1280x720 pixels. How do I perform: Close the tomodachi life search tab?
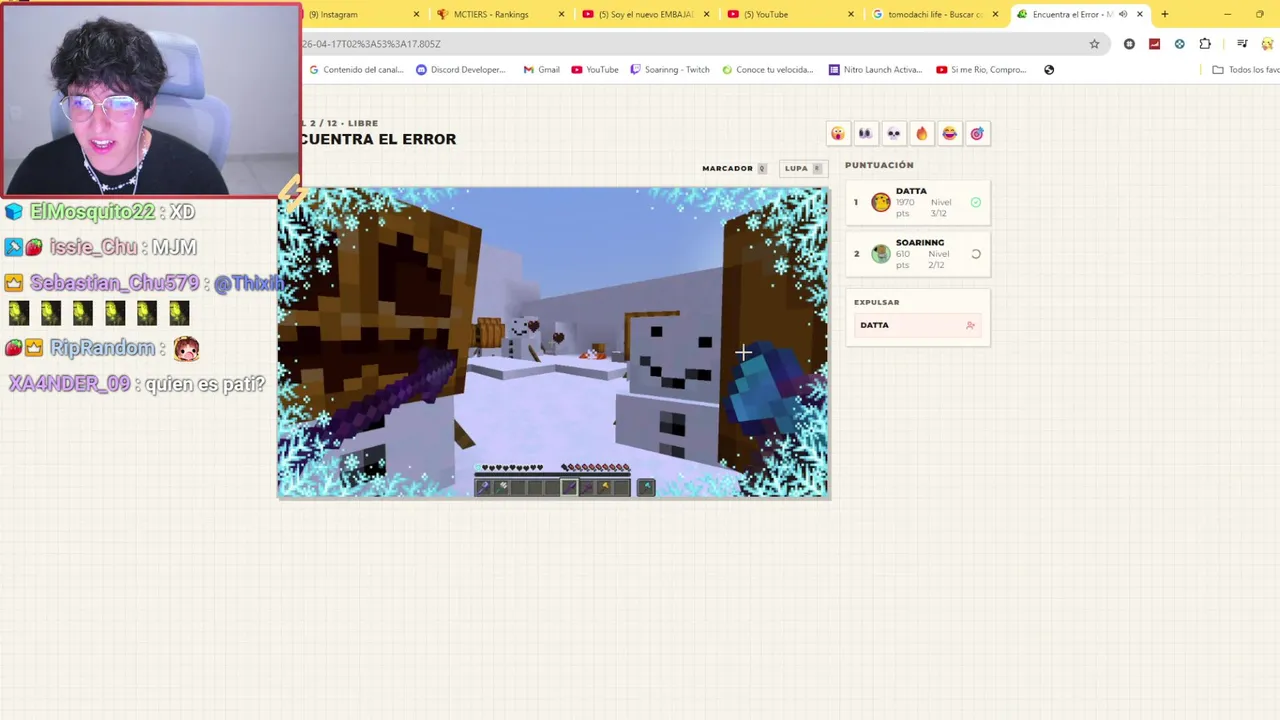(x=995, y=14)
